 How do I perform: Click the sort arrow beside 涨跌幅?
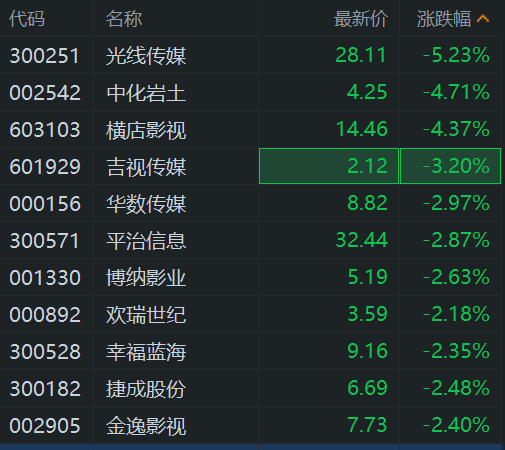click(x=483, y=19)
